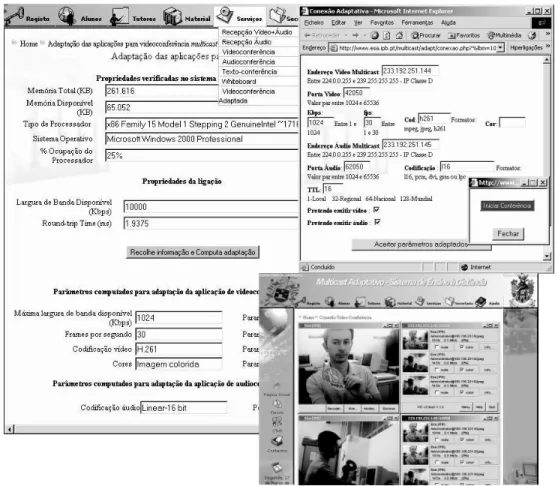Click the Ajuda book icon in Multicast Adaptativo window
Image resolution: width=558 pixels, height=486 pixels.
480,302
